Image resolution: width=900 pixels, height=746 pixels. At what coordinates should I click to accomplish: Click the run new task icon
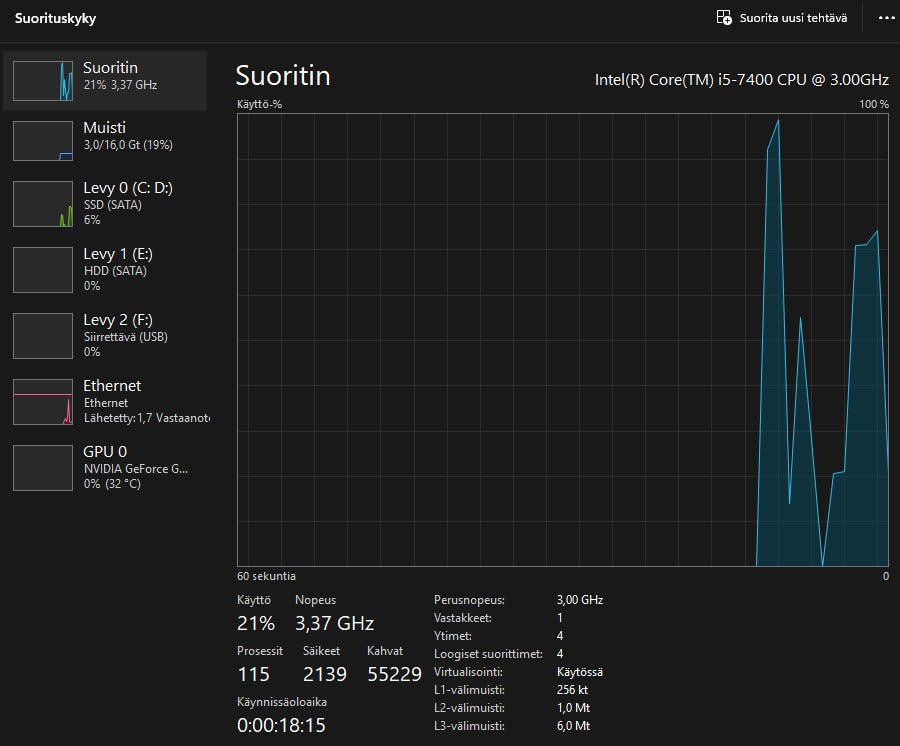[x=725, y=18]
